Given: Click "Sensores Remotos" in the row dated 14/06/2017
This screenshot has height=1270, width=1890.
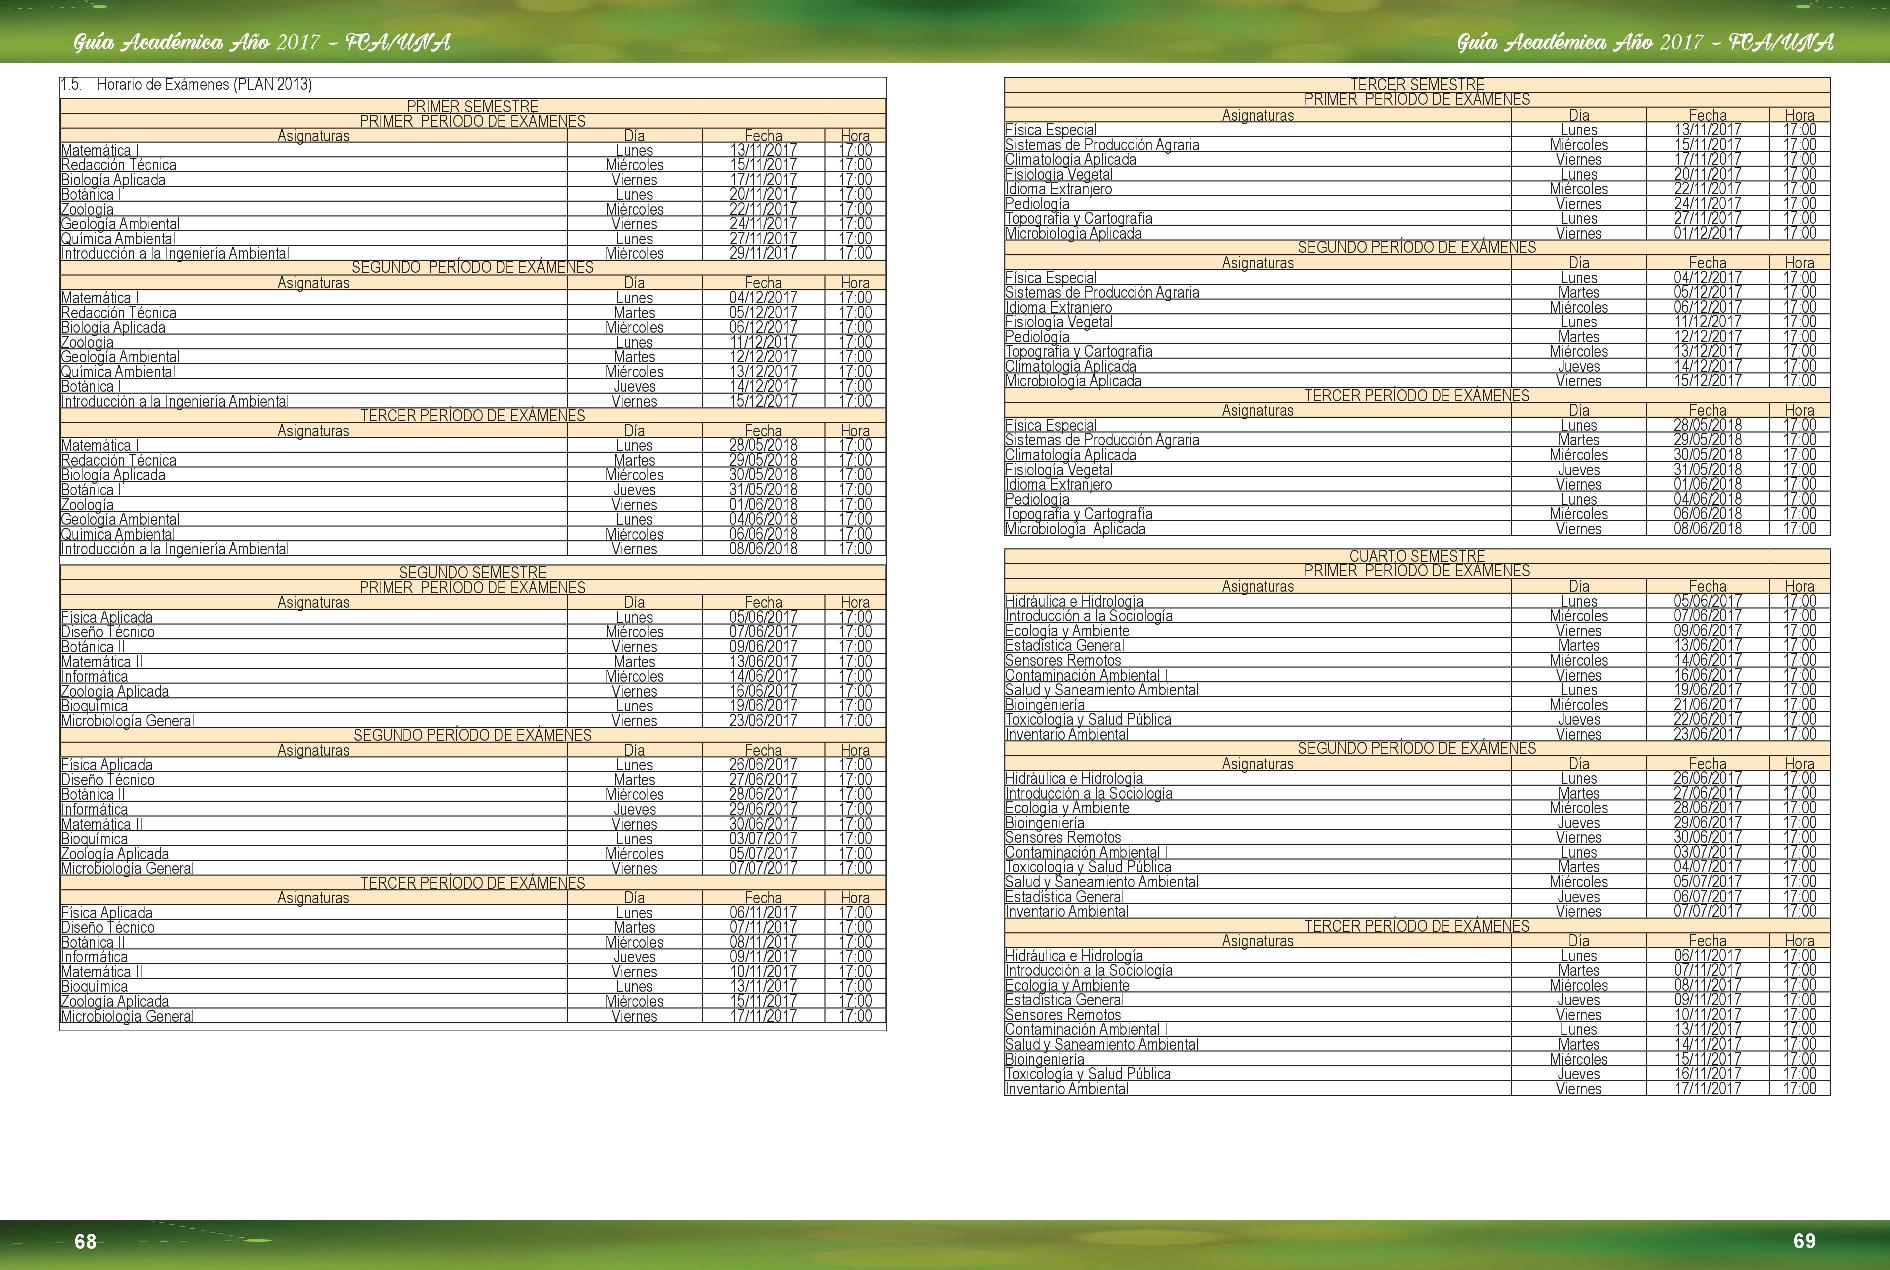Looking at the screenshot, I should 1062,661.
